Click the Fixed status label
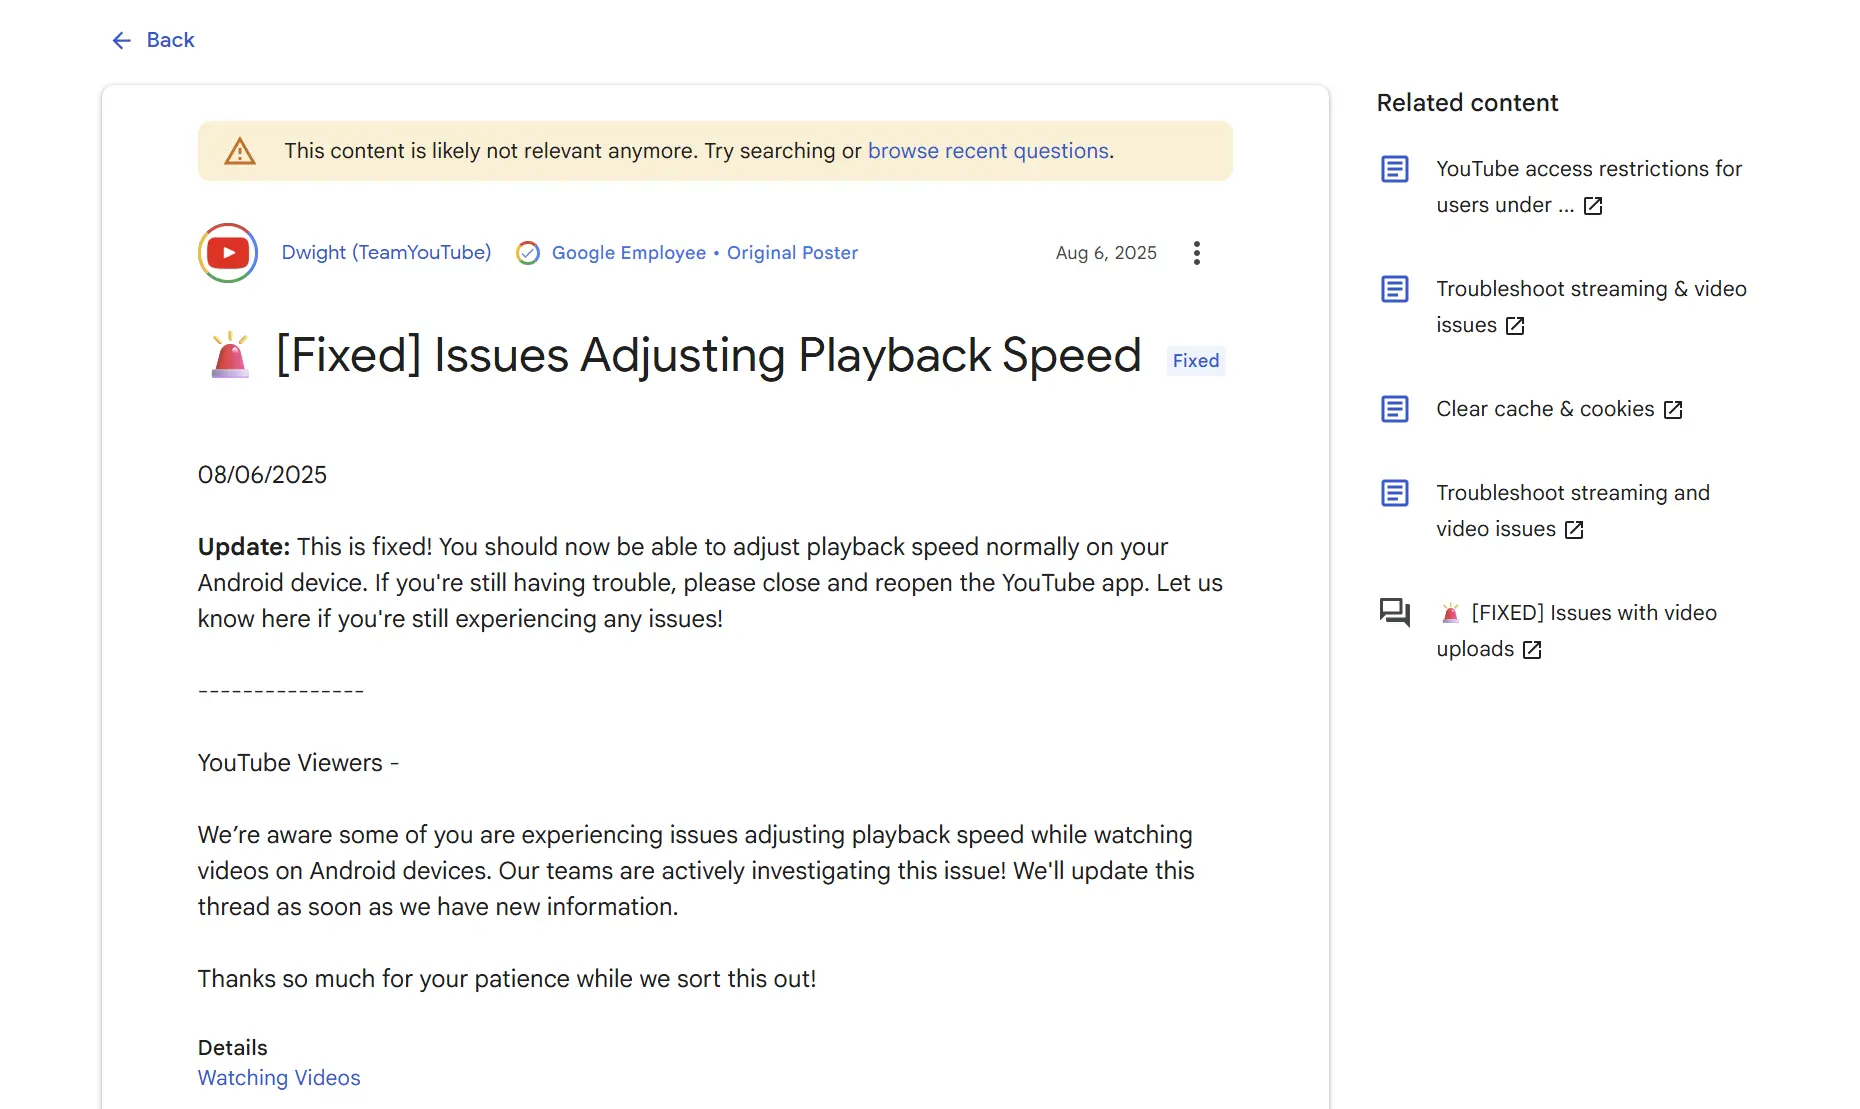This screenshot has width=1860, height=1109. click(1195, 361)
